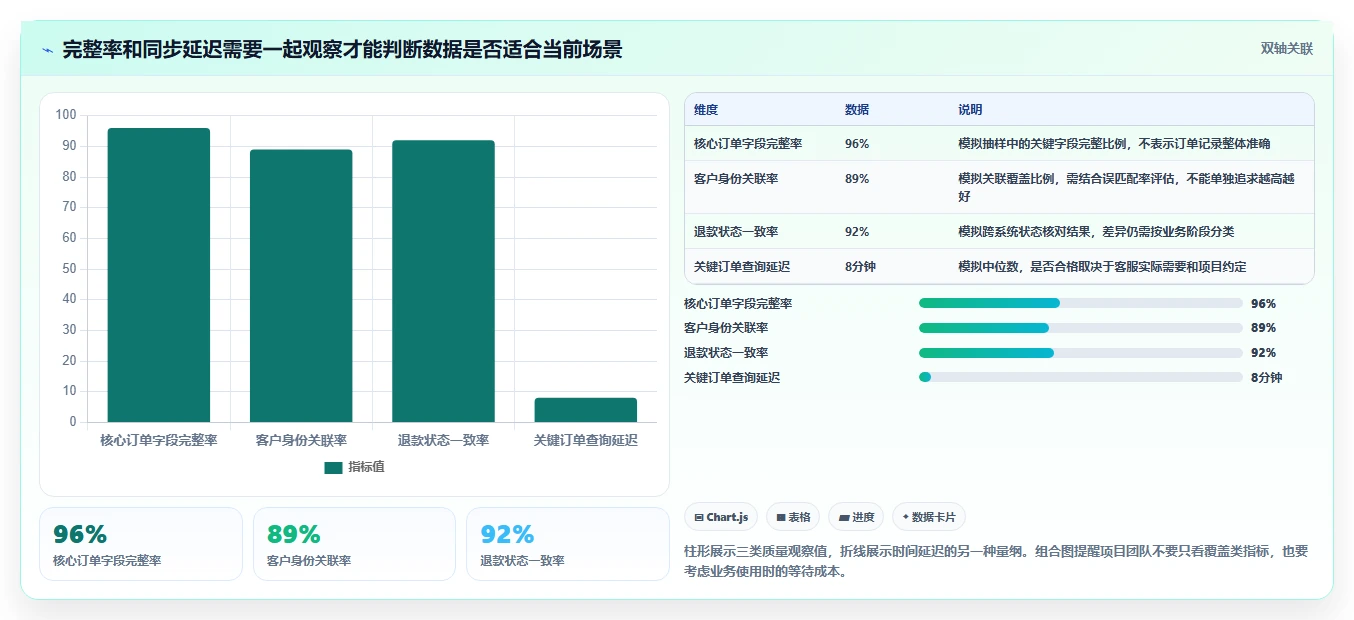
Task: Click description starting 模拟中位数
Action: 1102,267
